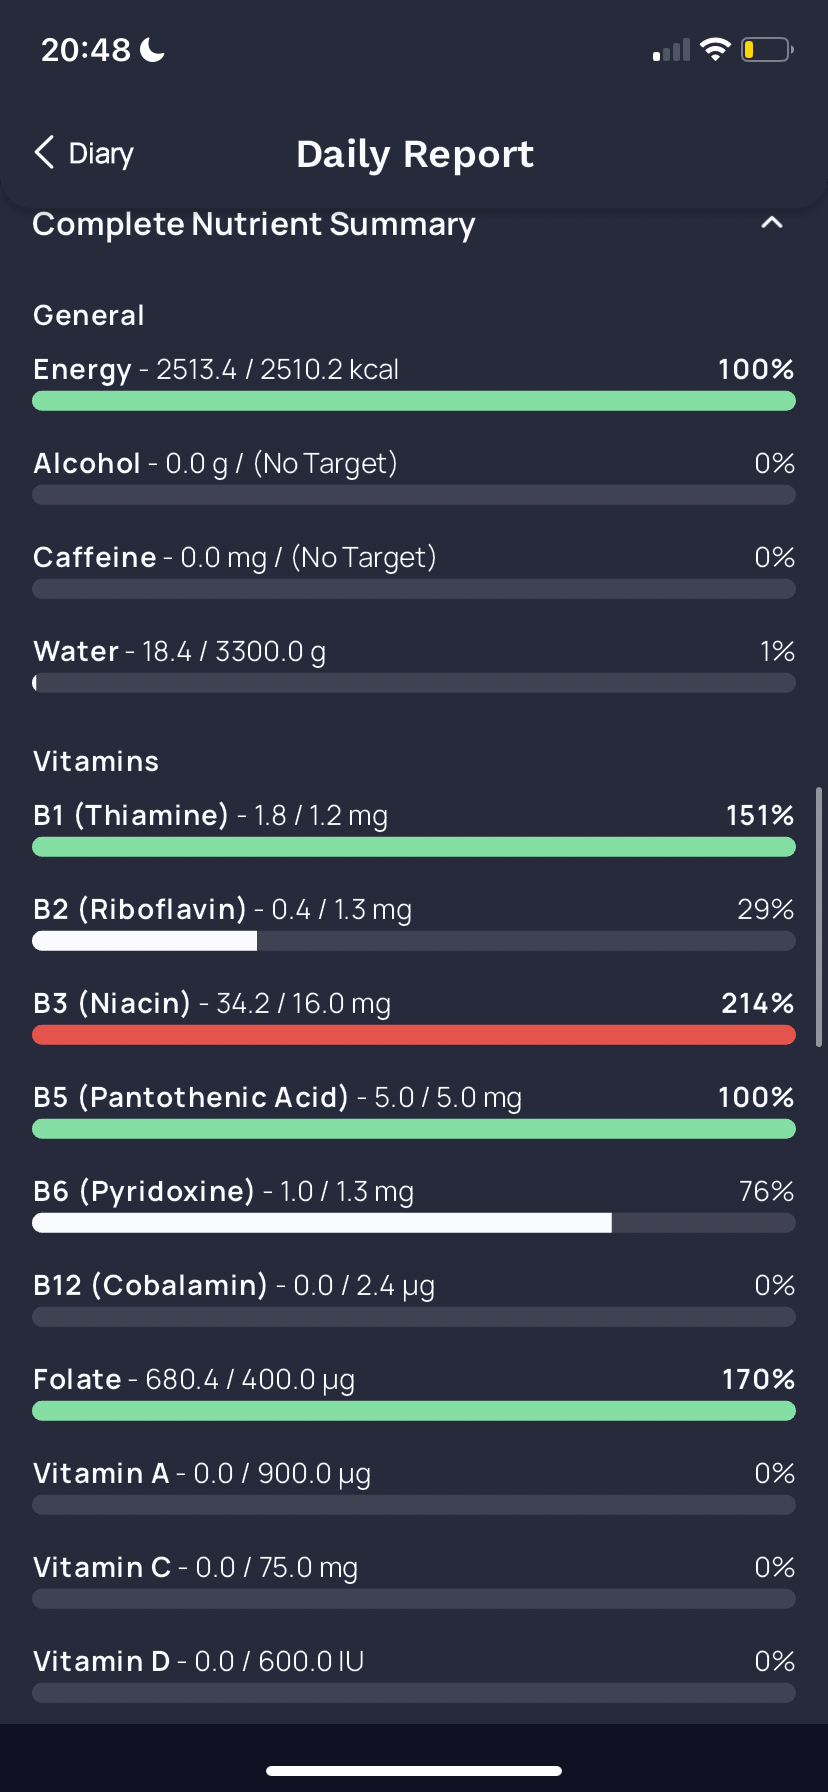Collapse the Complete Nutrient Summary section
Image resolution: width=828 pixels, height=1792 pixels.
(x=772, y=223)
